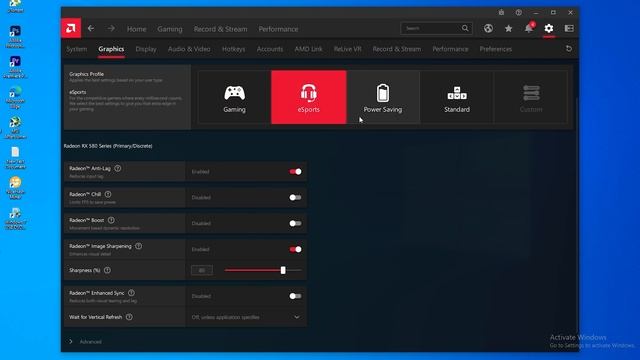The width and height of the screenshot is (640, 360).
Task: Switch to Record & Stream settings tab
Action: [x=397, y=49]
